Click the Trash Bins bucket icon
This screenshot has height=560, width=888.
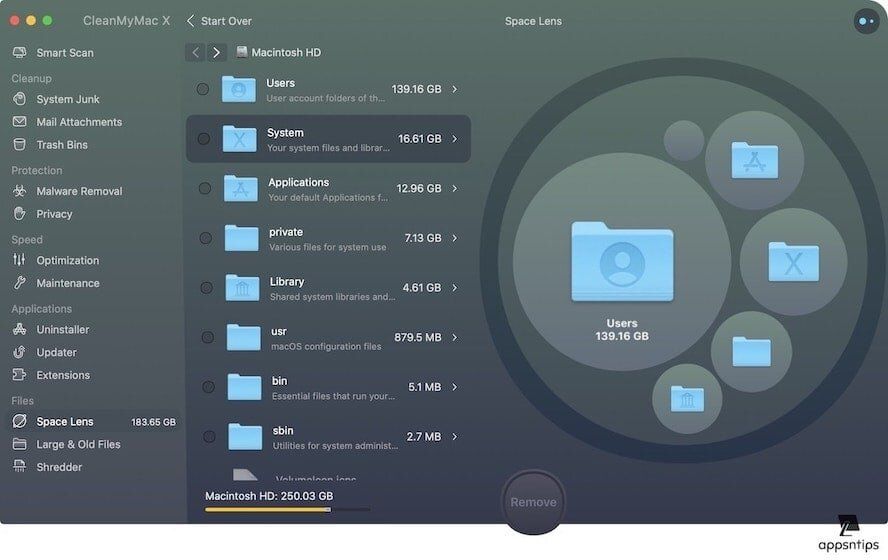(19, 144)
